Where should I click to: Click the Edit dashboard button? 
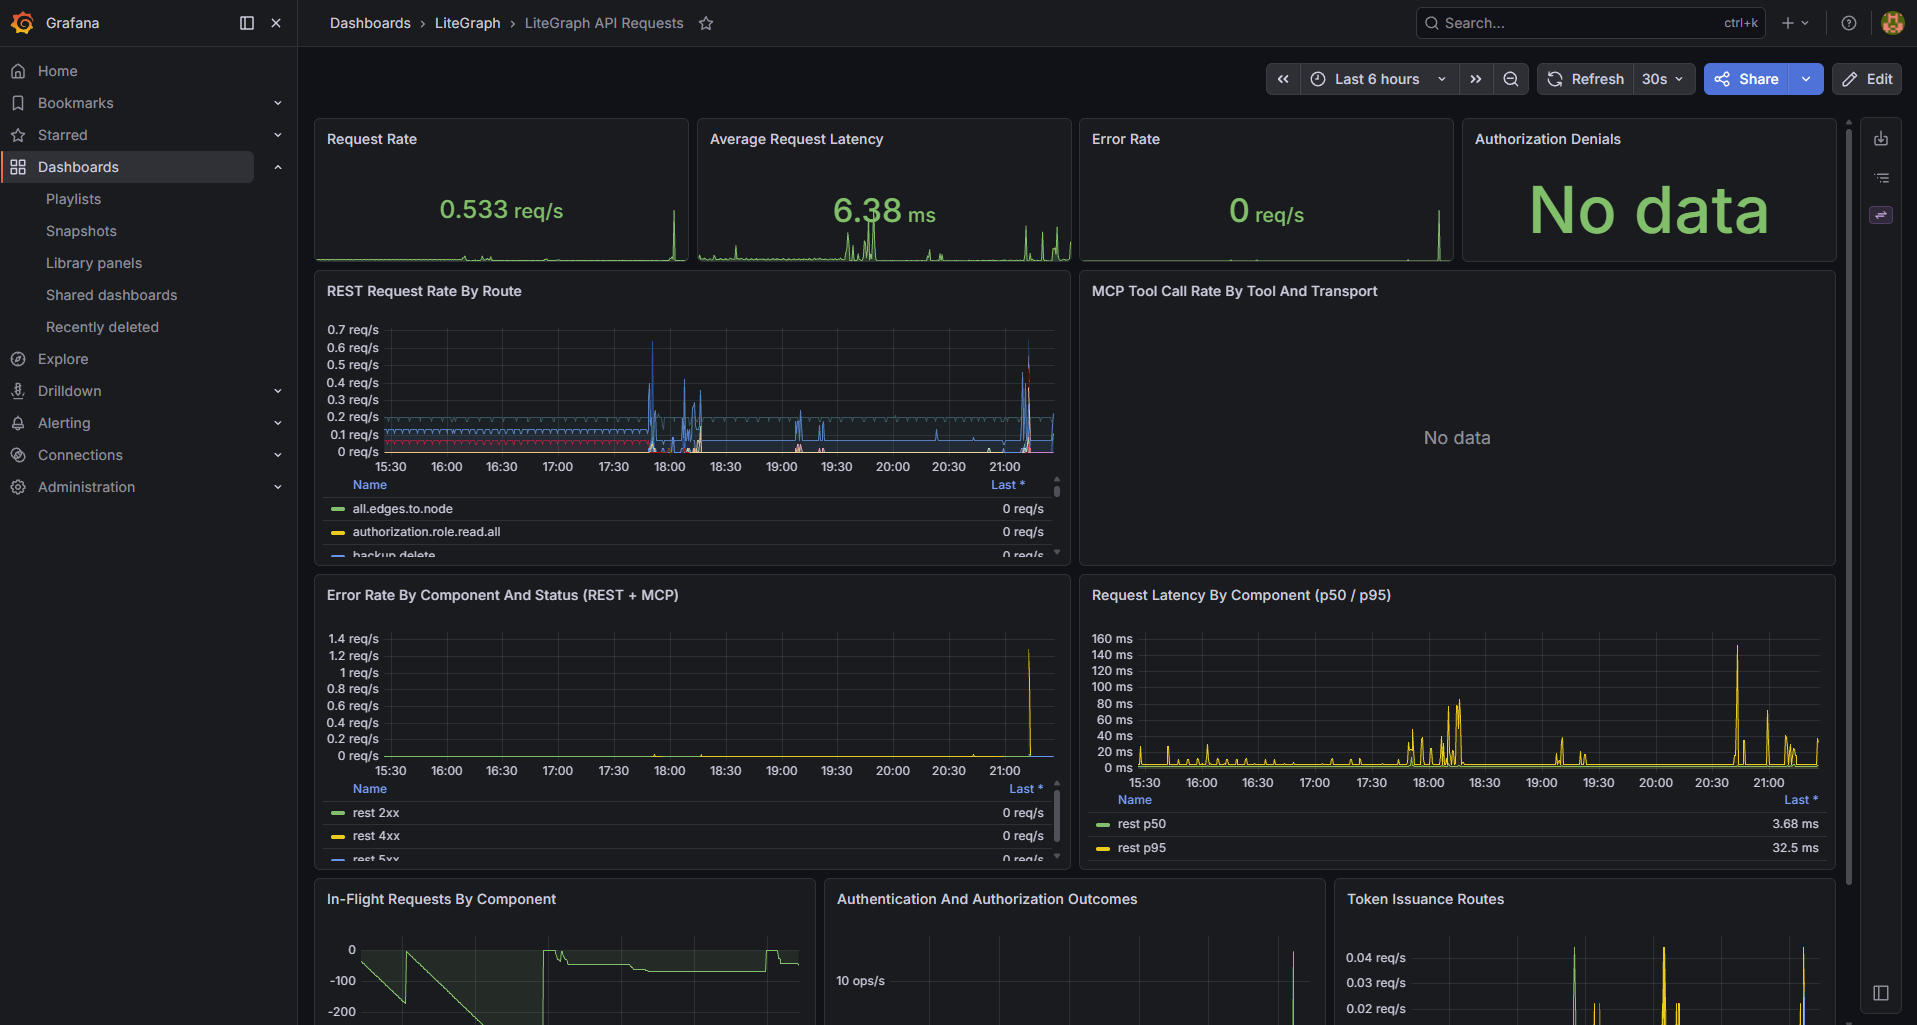[x=1867, y=79]
